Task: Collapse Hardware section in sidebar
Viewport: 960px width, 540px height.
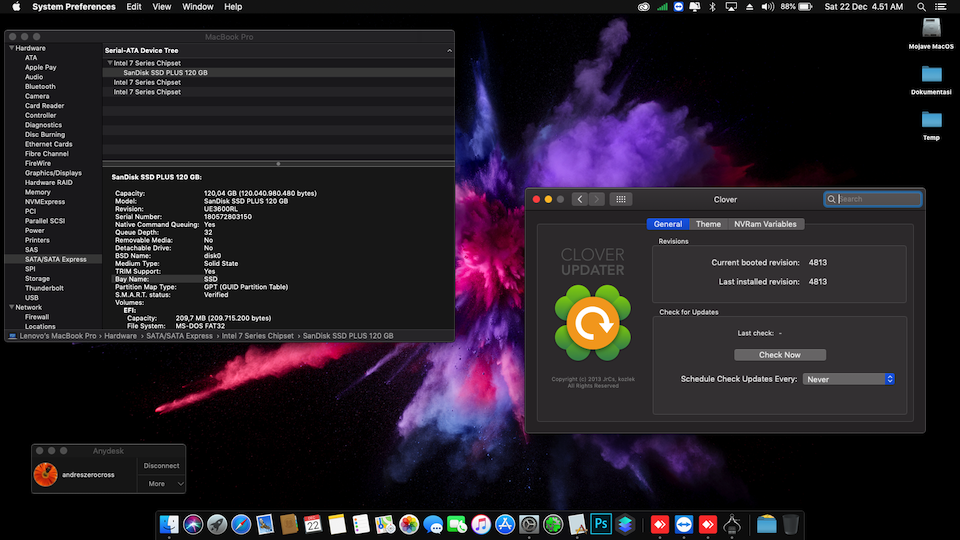Action: coord(12,48)
